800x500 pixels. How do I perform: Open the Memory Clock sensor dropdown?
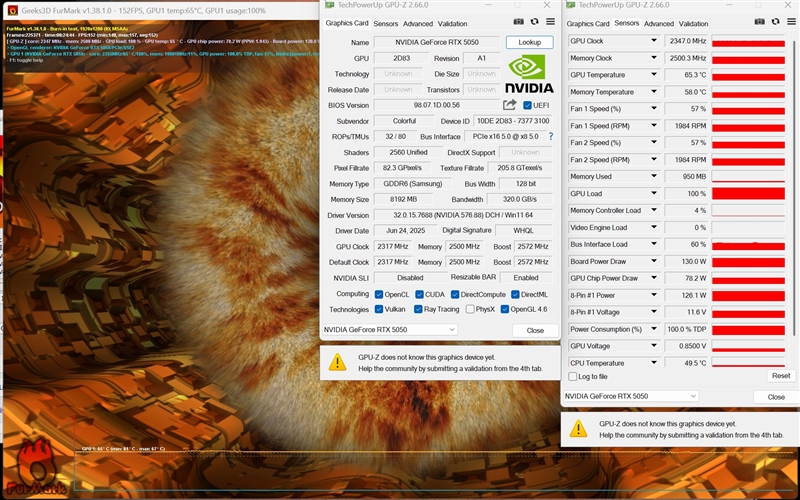[654, 58]
